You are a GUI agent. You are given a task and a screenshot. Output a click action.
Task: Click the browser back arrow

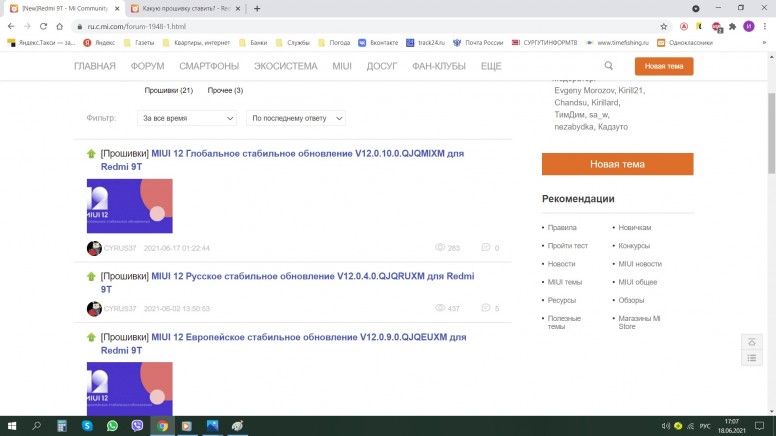pos(11,26)
